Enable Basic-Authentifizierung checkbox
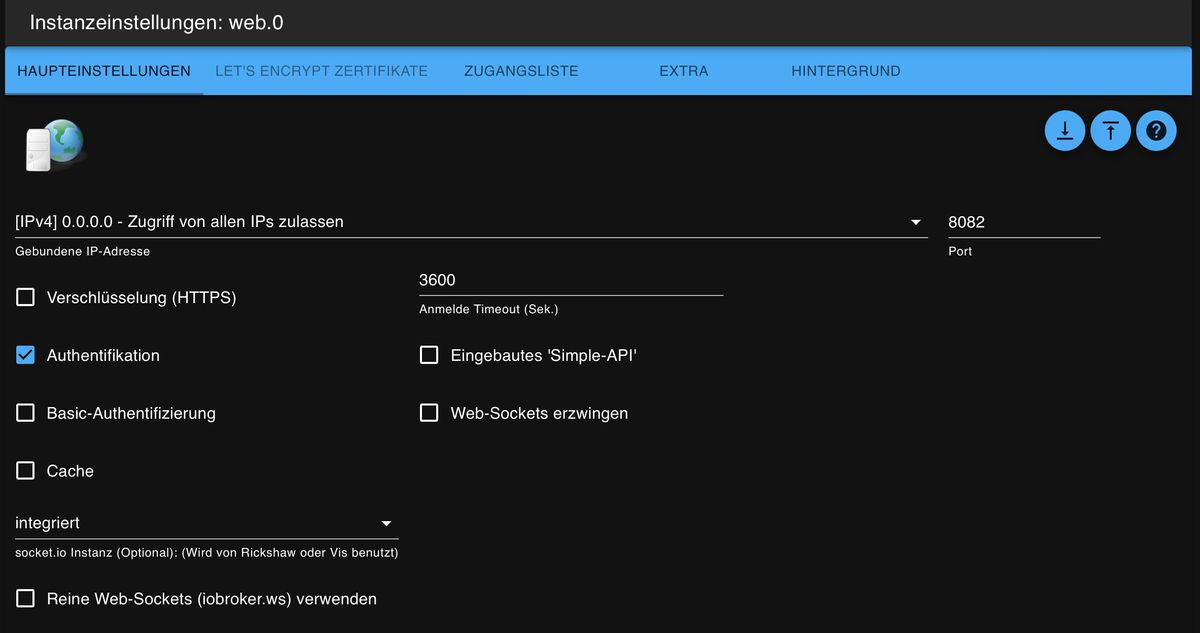 [26, 413]
